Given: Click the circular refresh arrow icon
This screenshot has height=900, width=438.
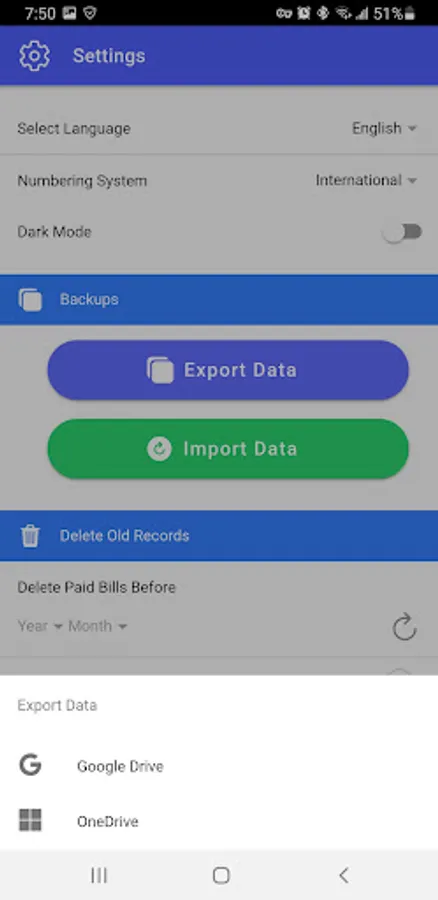Looking at the screenshot, I should (405, 626).
